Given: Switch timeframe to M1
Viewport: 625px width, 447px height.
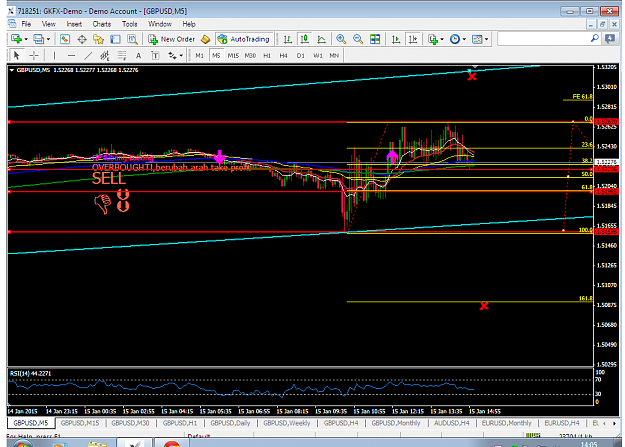Looking at the screenshot, I should click(x=200, y=55).
